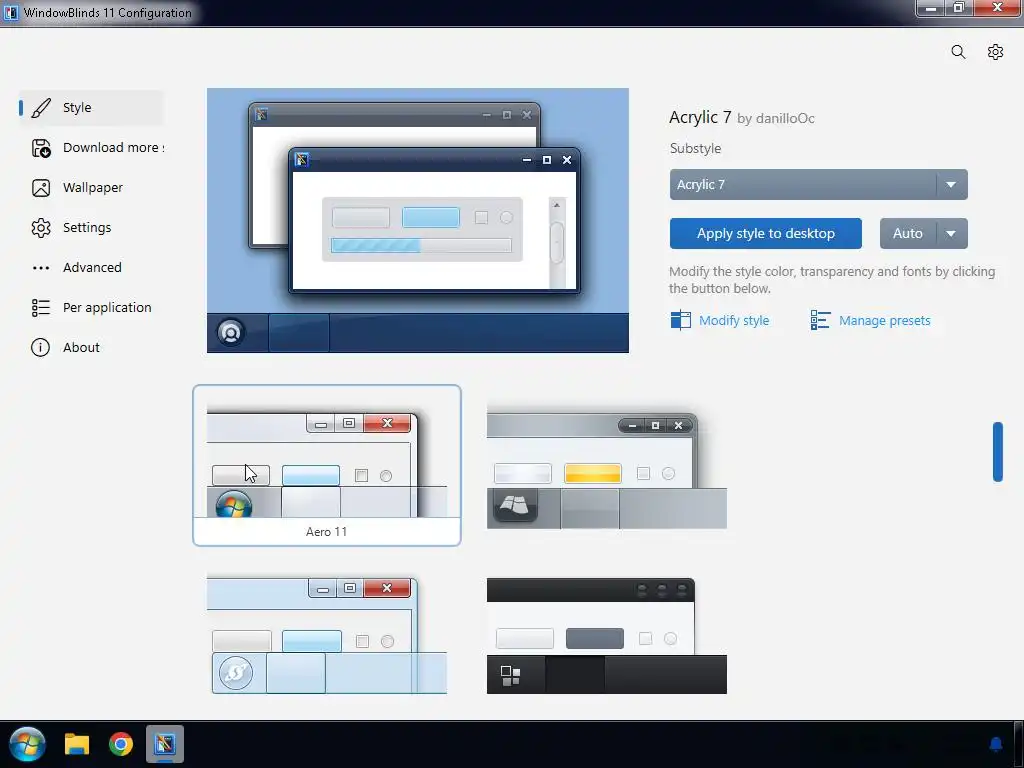Click the About info icon
This screenshot has height=768, width=1024.
pyautogui.click(x=40, y=347)
